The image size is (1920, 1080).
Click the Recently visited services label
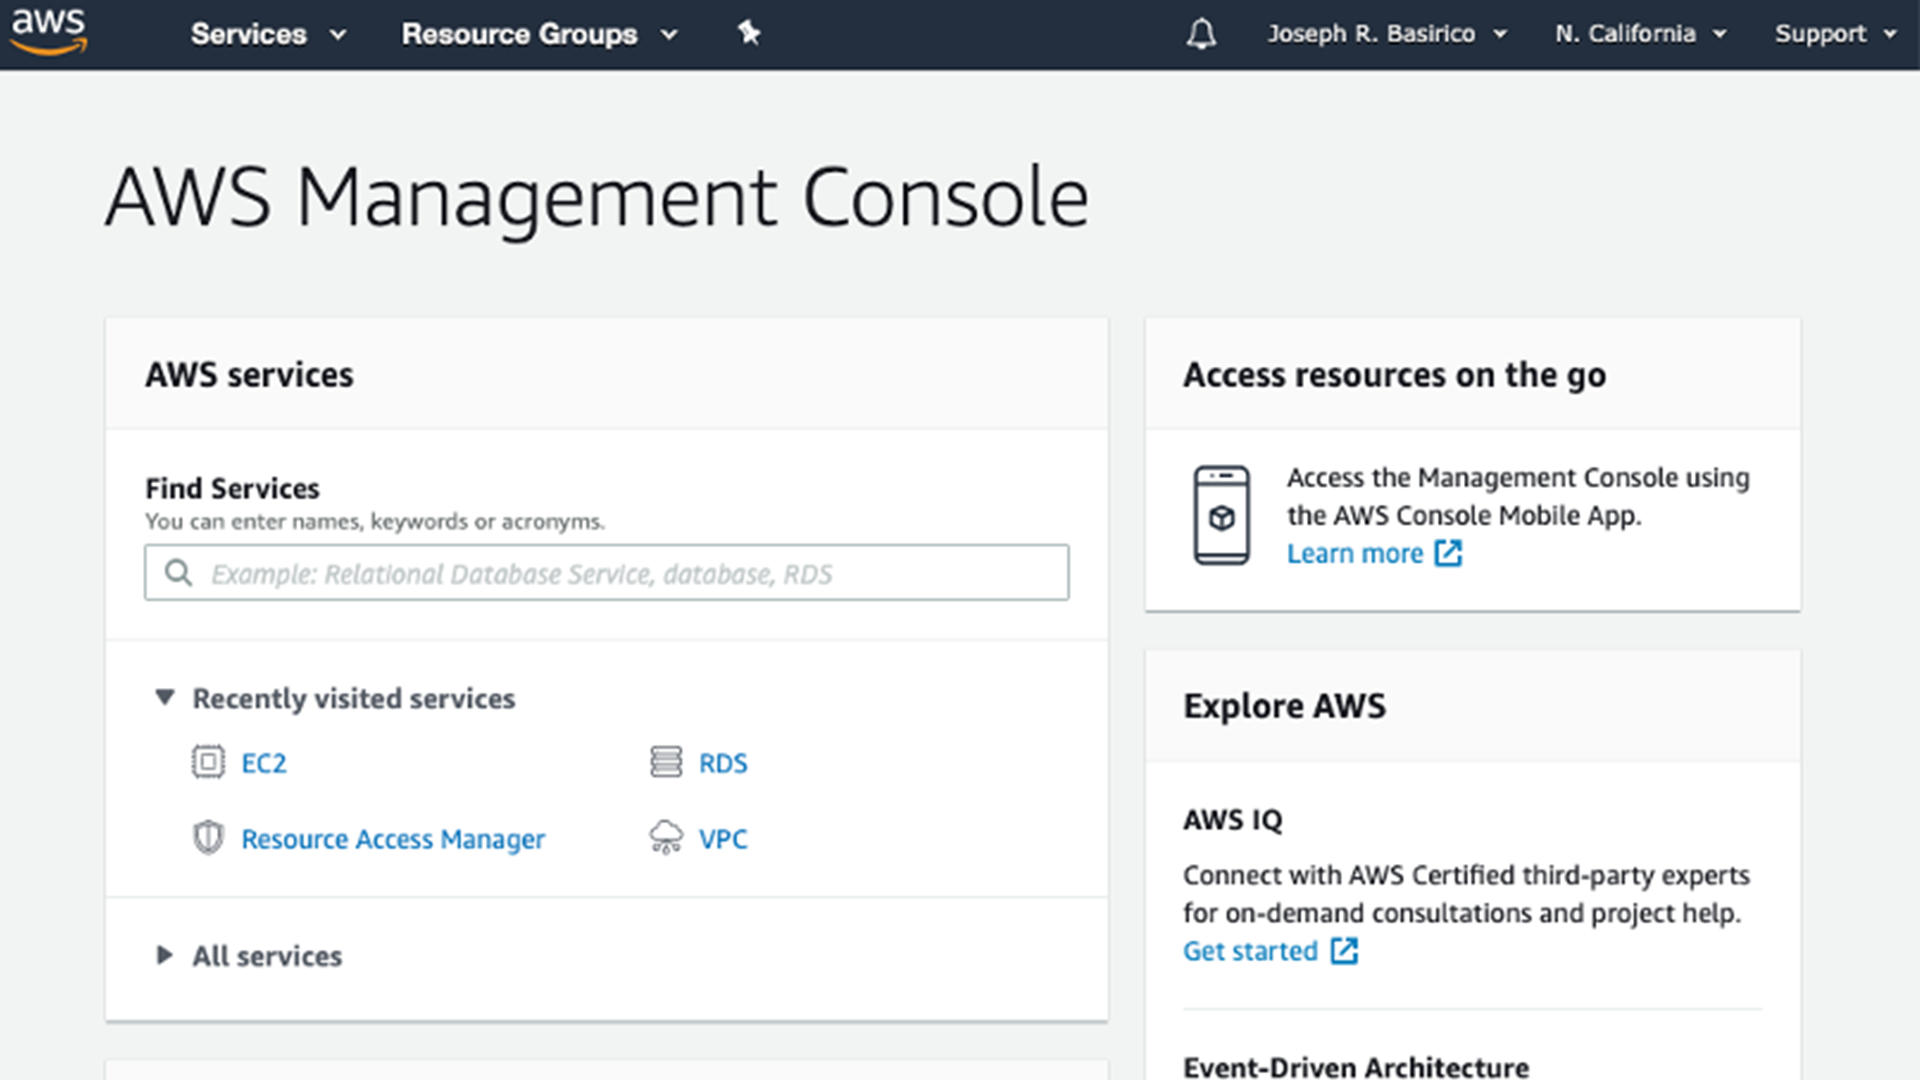354,698
